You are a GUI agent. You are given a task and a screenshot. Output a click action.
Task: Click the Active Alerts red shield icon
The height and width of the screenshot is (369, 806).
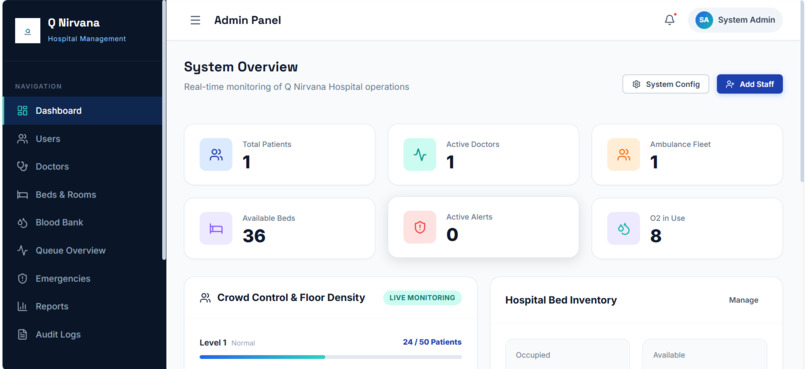tap(420, 227)
